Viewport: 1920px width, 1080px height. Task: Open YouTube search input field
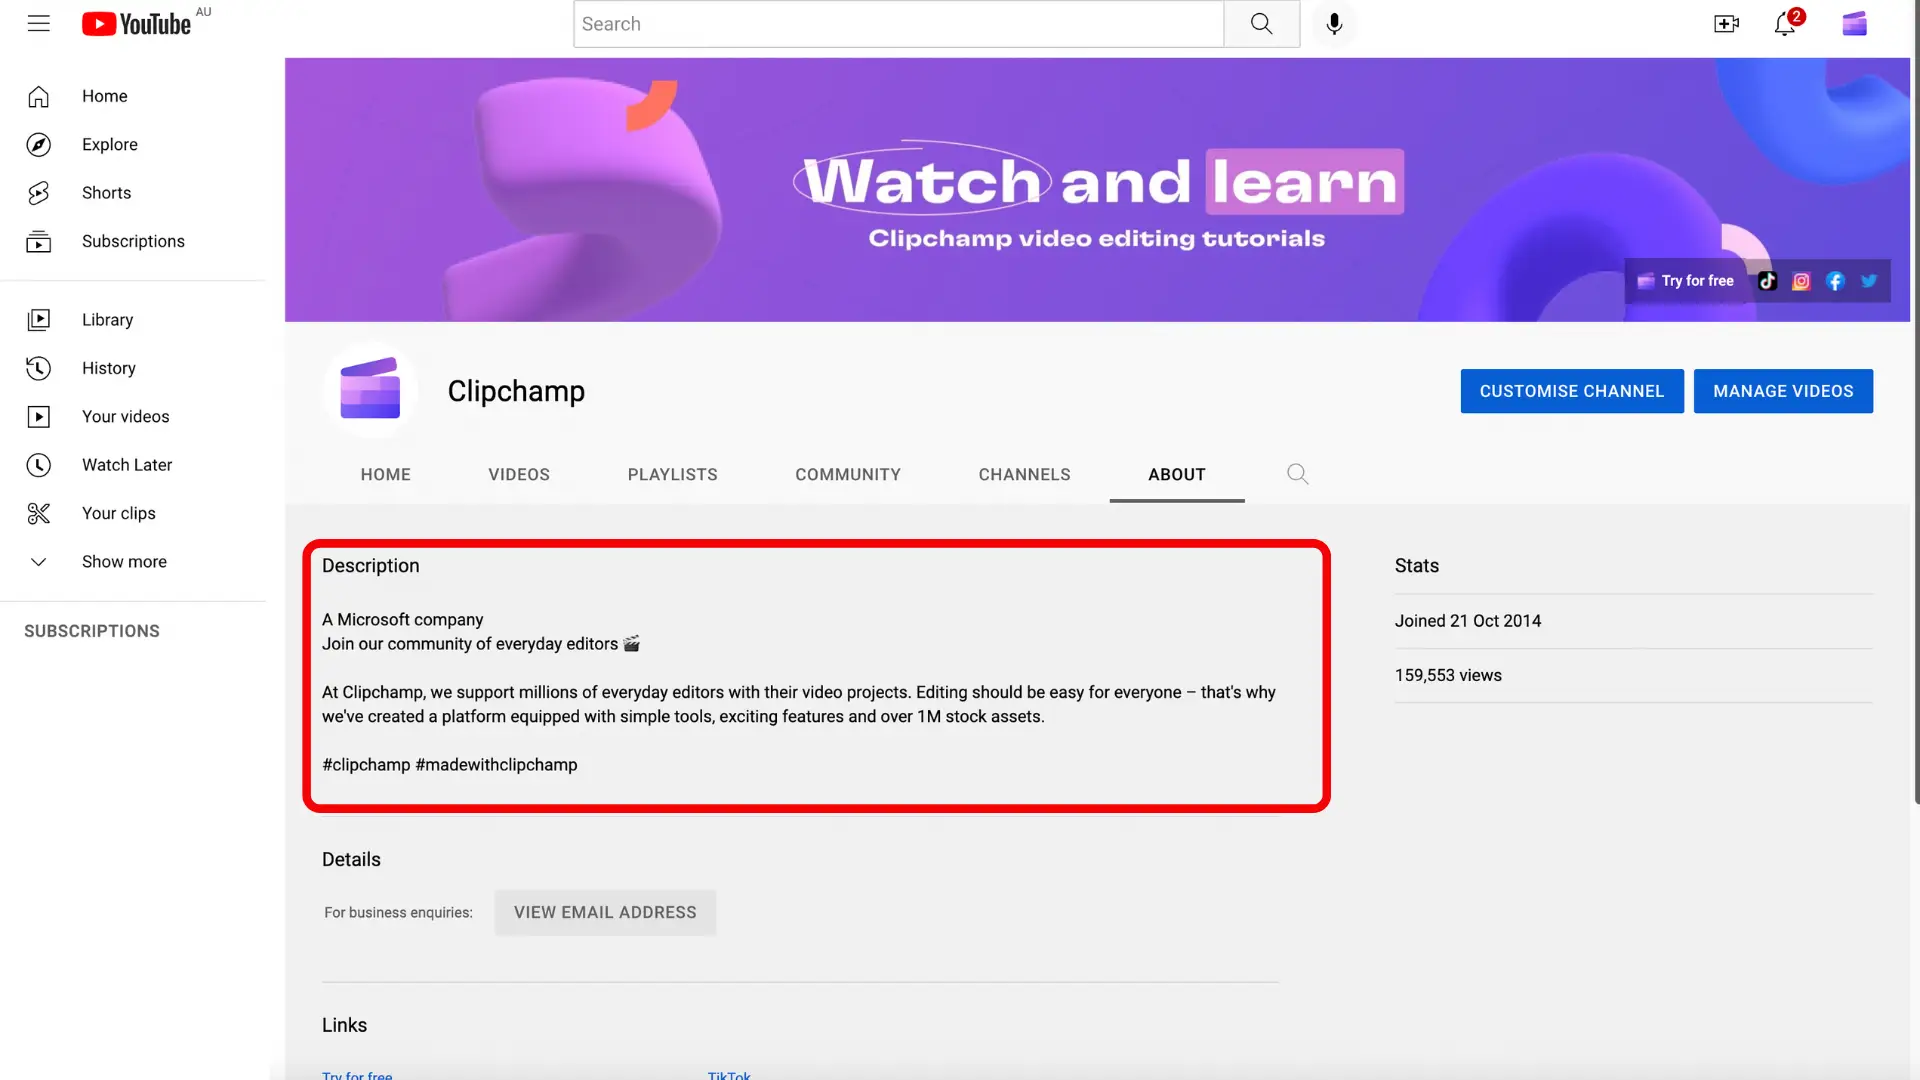point(897,24)
